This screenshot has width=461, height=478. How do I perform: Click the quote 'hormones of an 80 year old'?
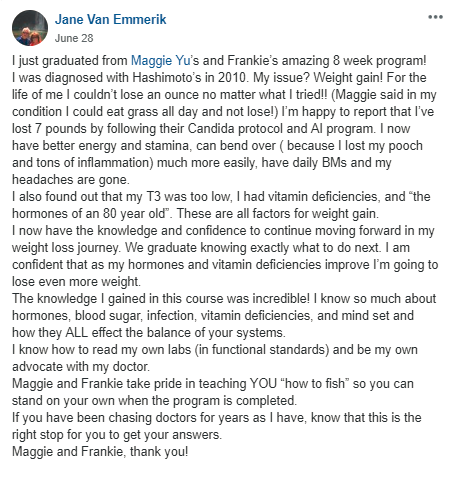(88, 213)
